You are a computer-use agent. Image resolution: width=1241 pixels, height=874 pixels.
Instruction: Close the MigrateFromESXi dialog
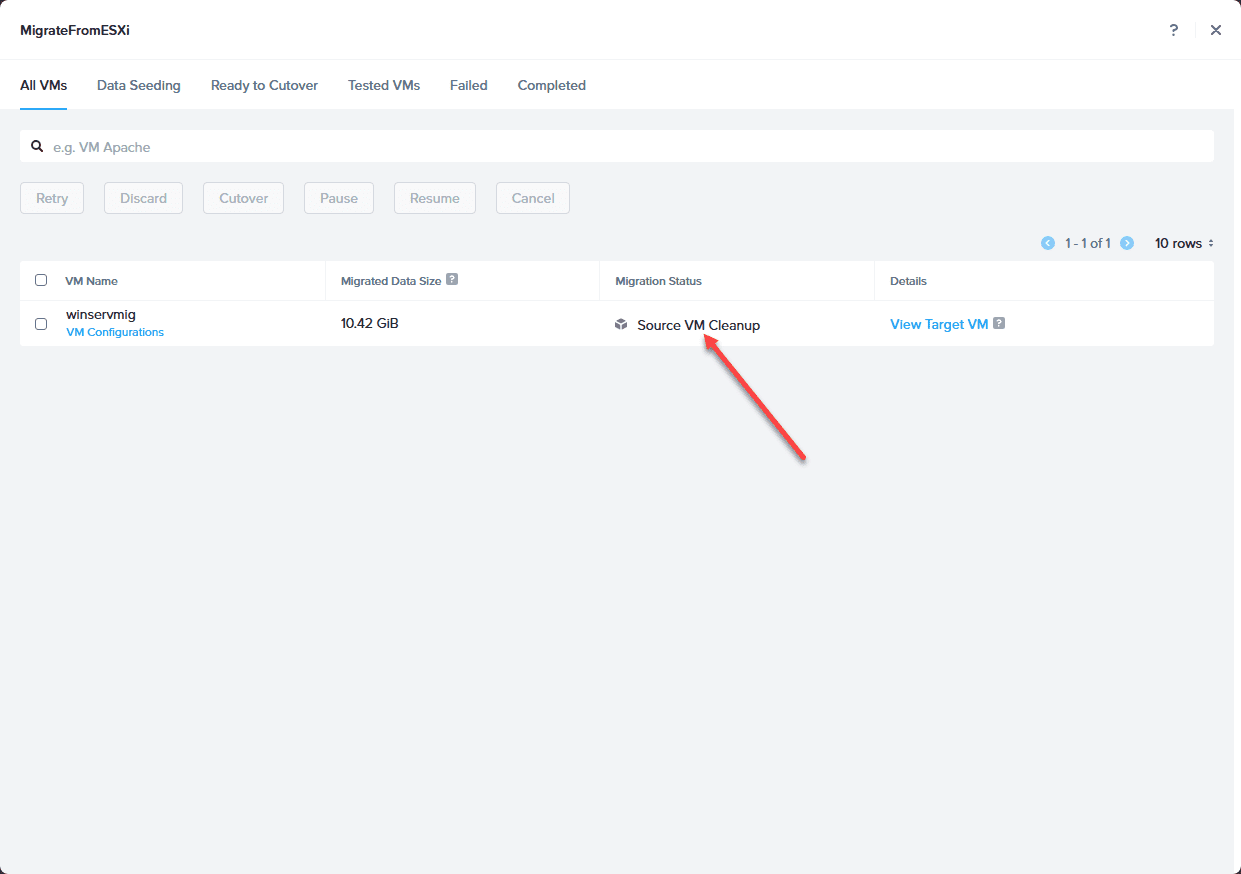(1216, 30)
